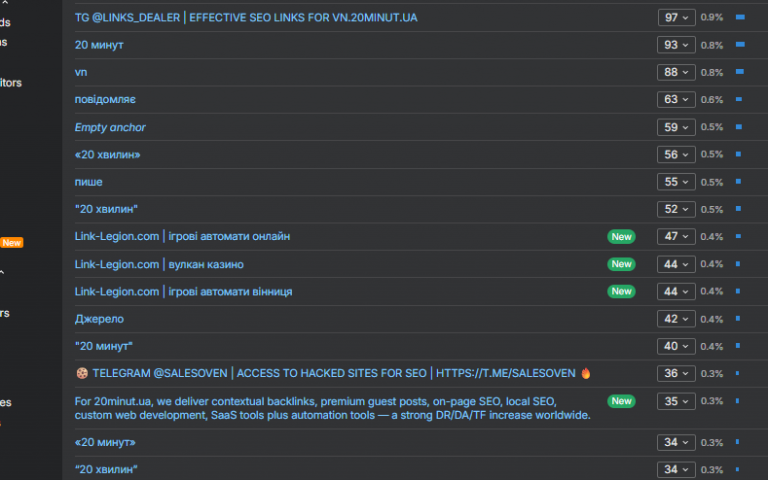The width and height of the screenshot is (768, 480).
Task: Open the curly-quoted “20 хвилин” anchor in the 34 row
Action: coord(106,469)
